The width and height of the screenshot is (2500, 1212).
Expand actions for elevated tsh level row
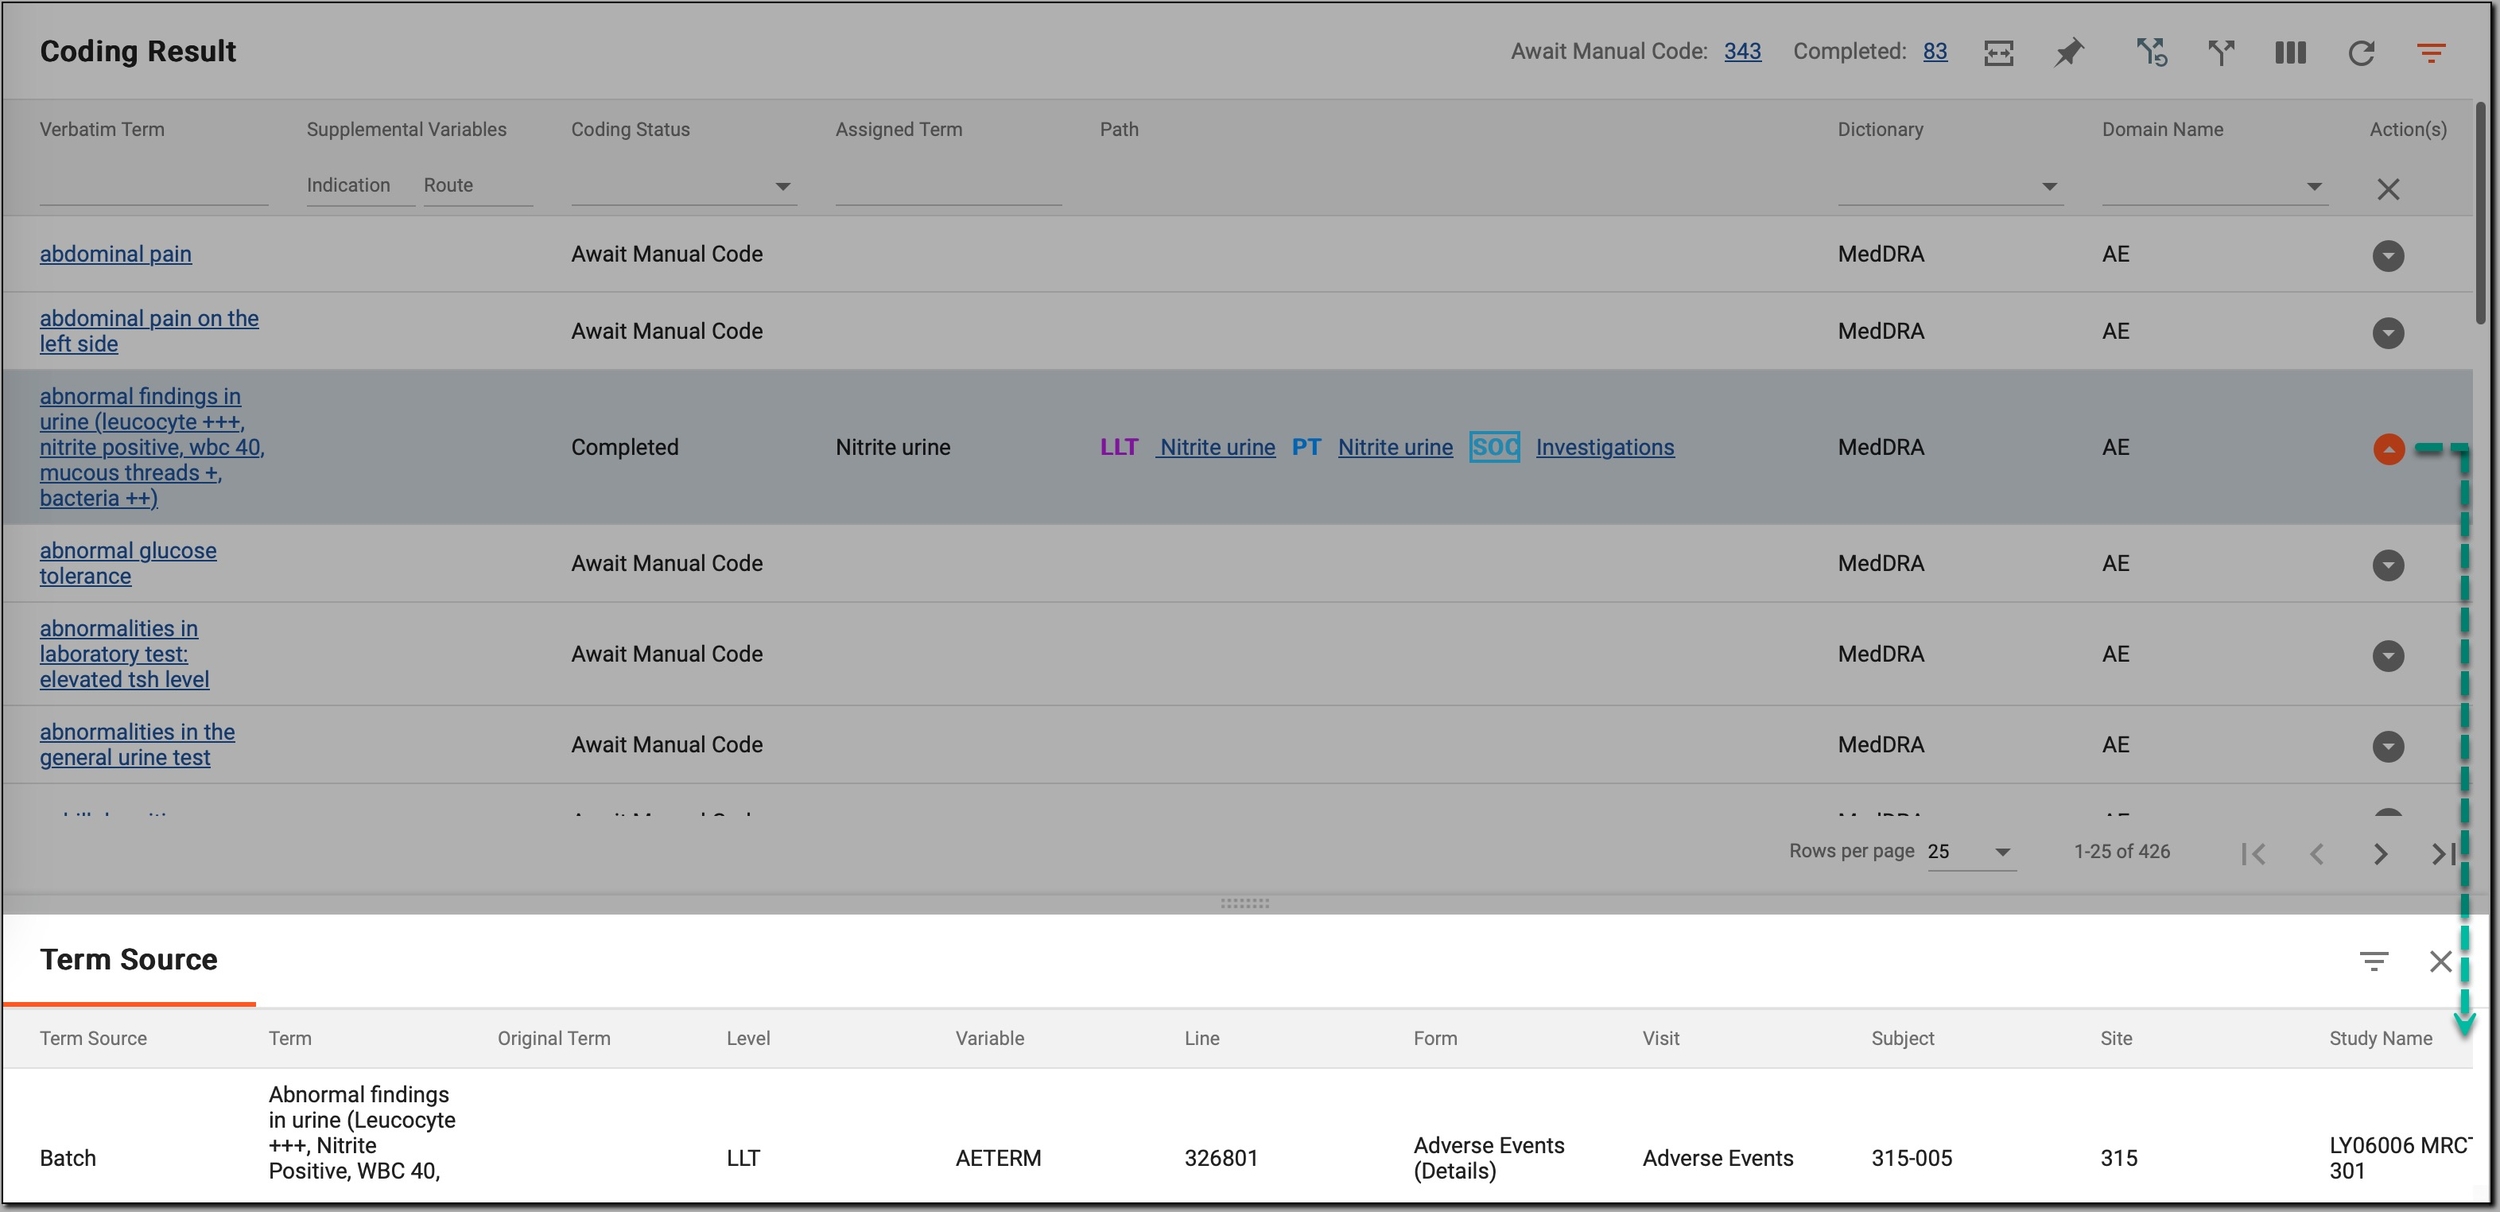point(2388,656)
